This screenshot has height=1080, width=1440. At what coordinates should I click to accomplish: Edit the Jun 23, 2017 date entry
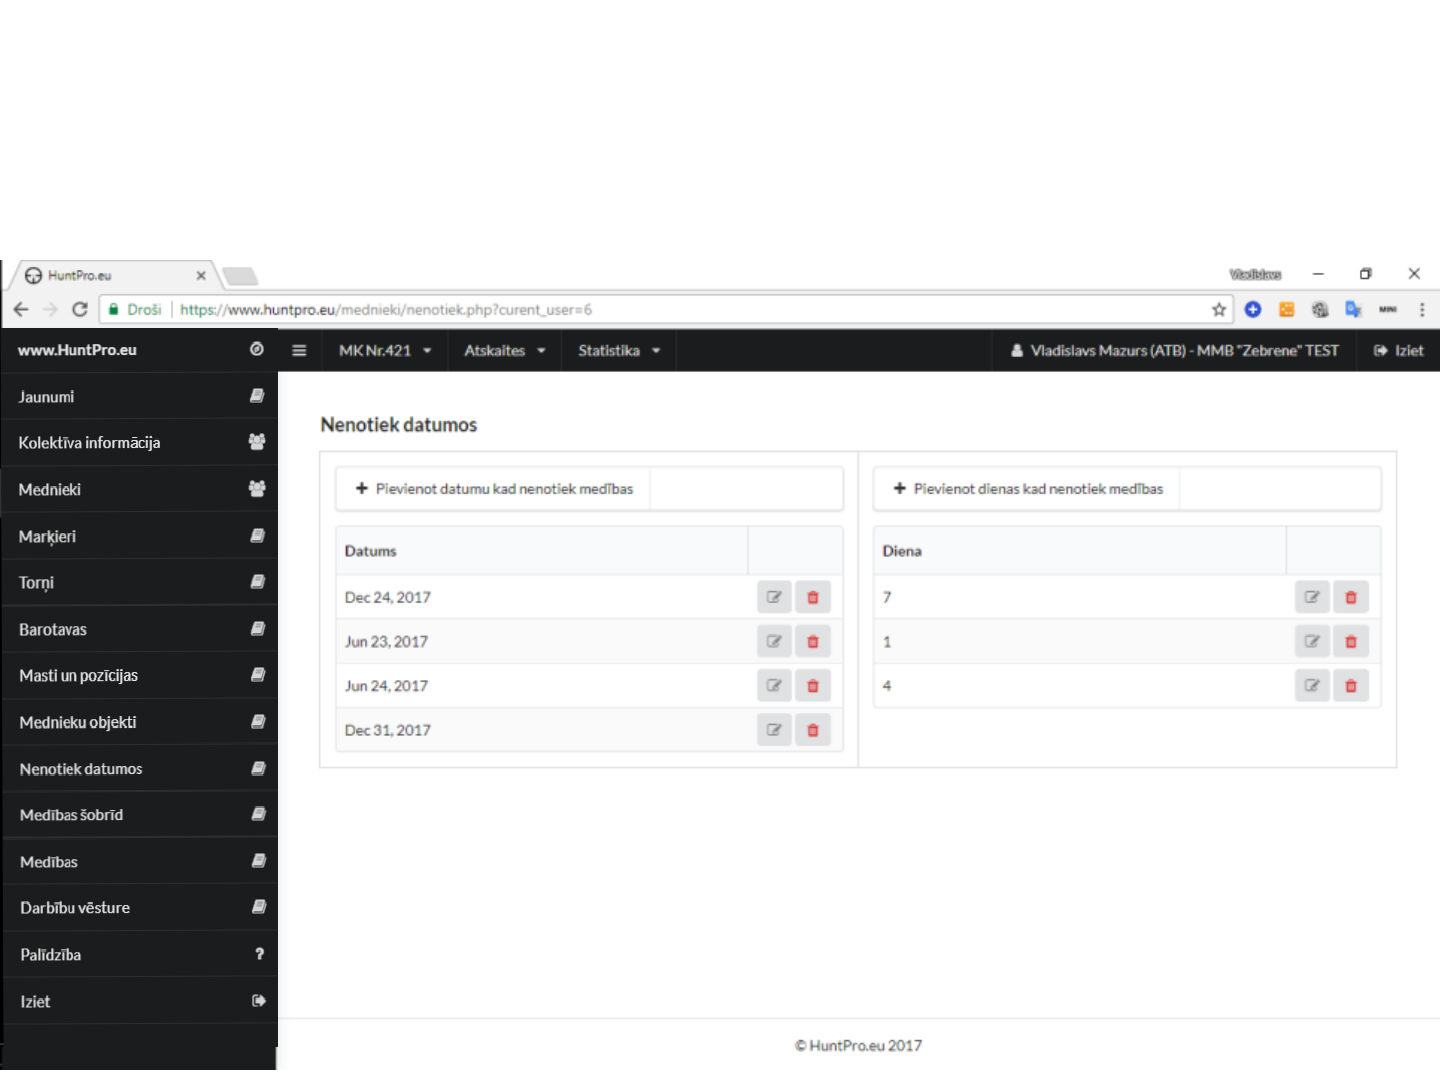774,641
